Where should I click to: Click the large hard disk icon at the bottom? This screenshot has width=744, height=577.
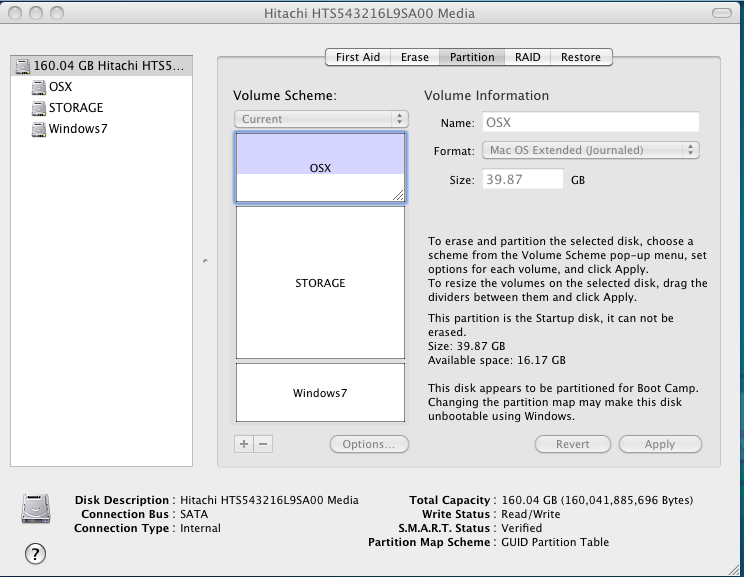[36, 508]
